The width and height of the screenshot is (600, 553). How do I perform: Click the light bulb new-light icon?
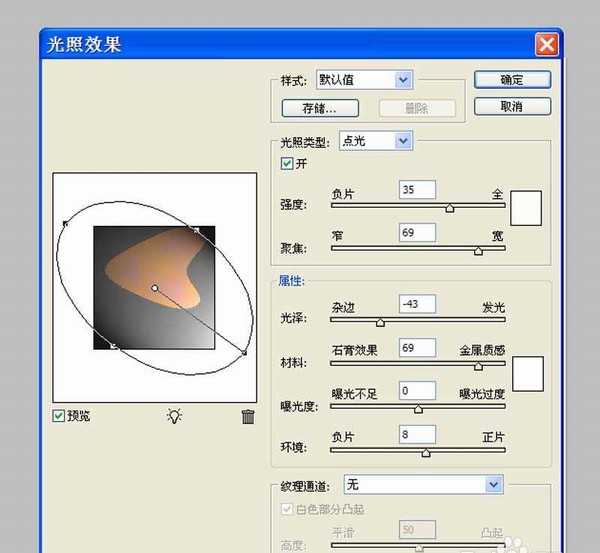click(x=174, y=416)
